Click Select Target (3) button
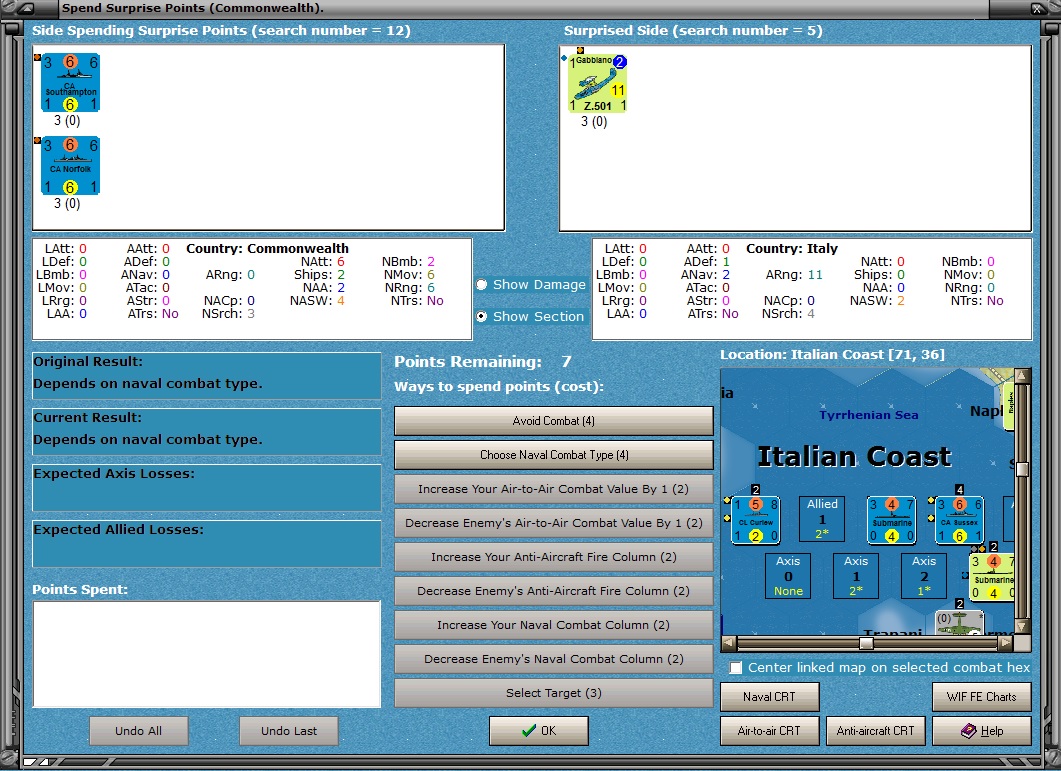Viewport: 1061px width, 771px height. [x=554, y=692]
